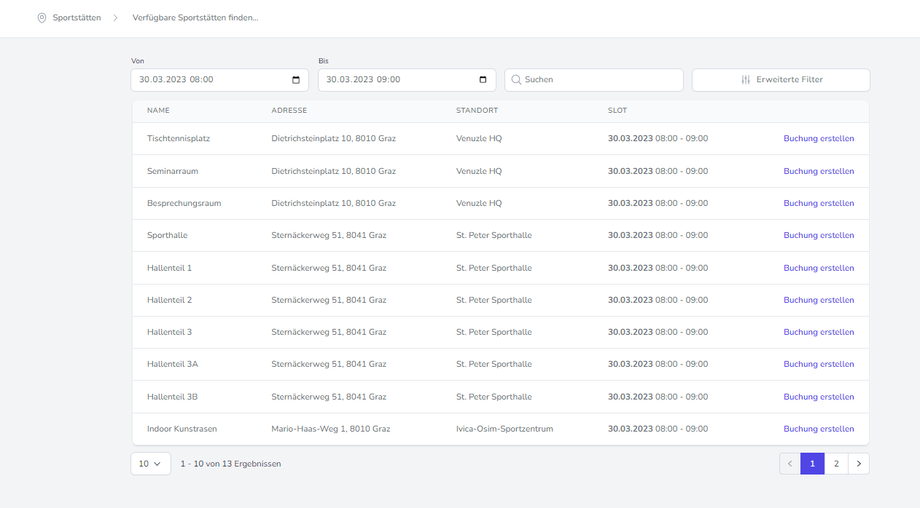Click St. Peter Sporthalle in the Sporthalle row
Viewport: 920px width, 508px height.
[x=494, y=235]
